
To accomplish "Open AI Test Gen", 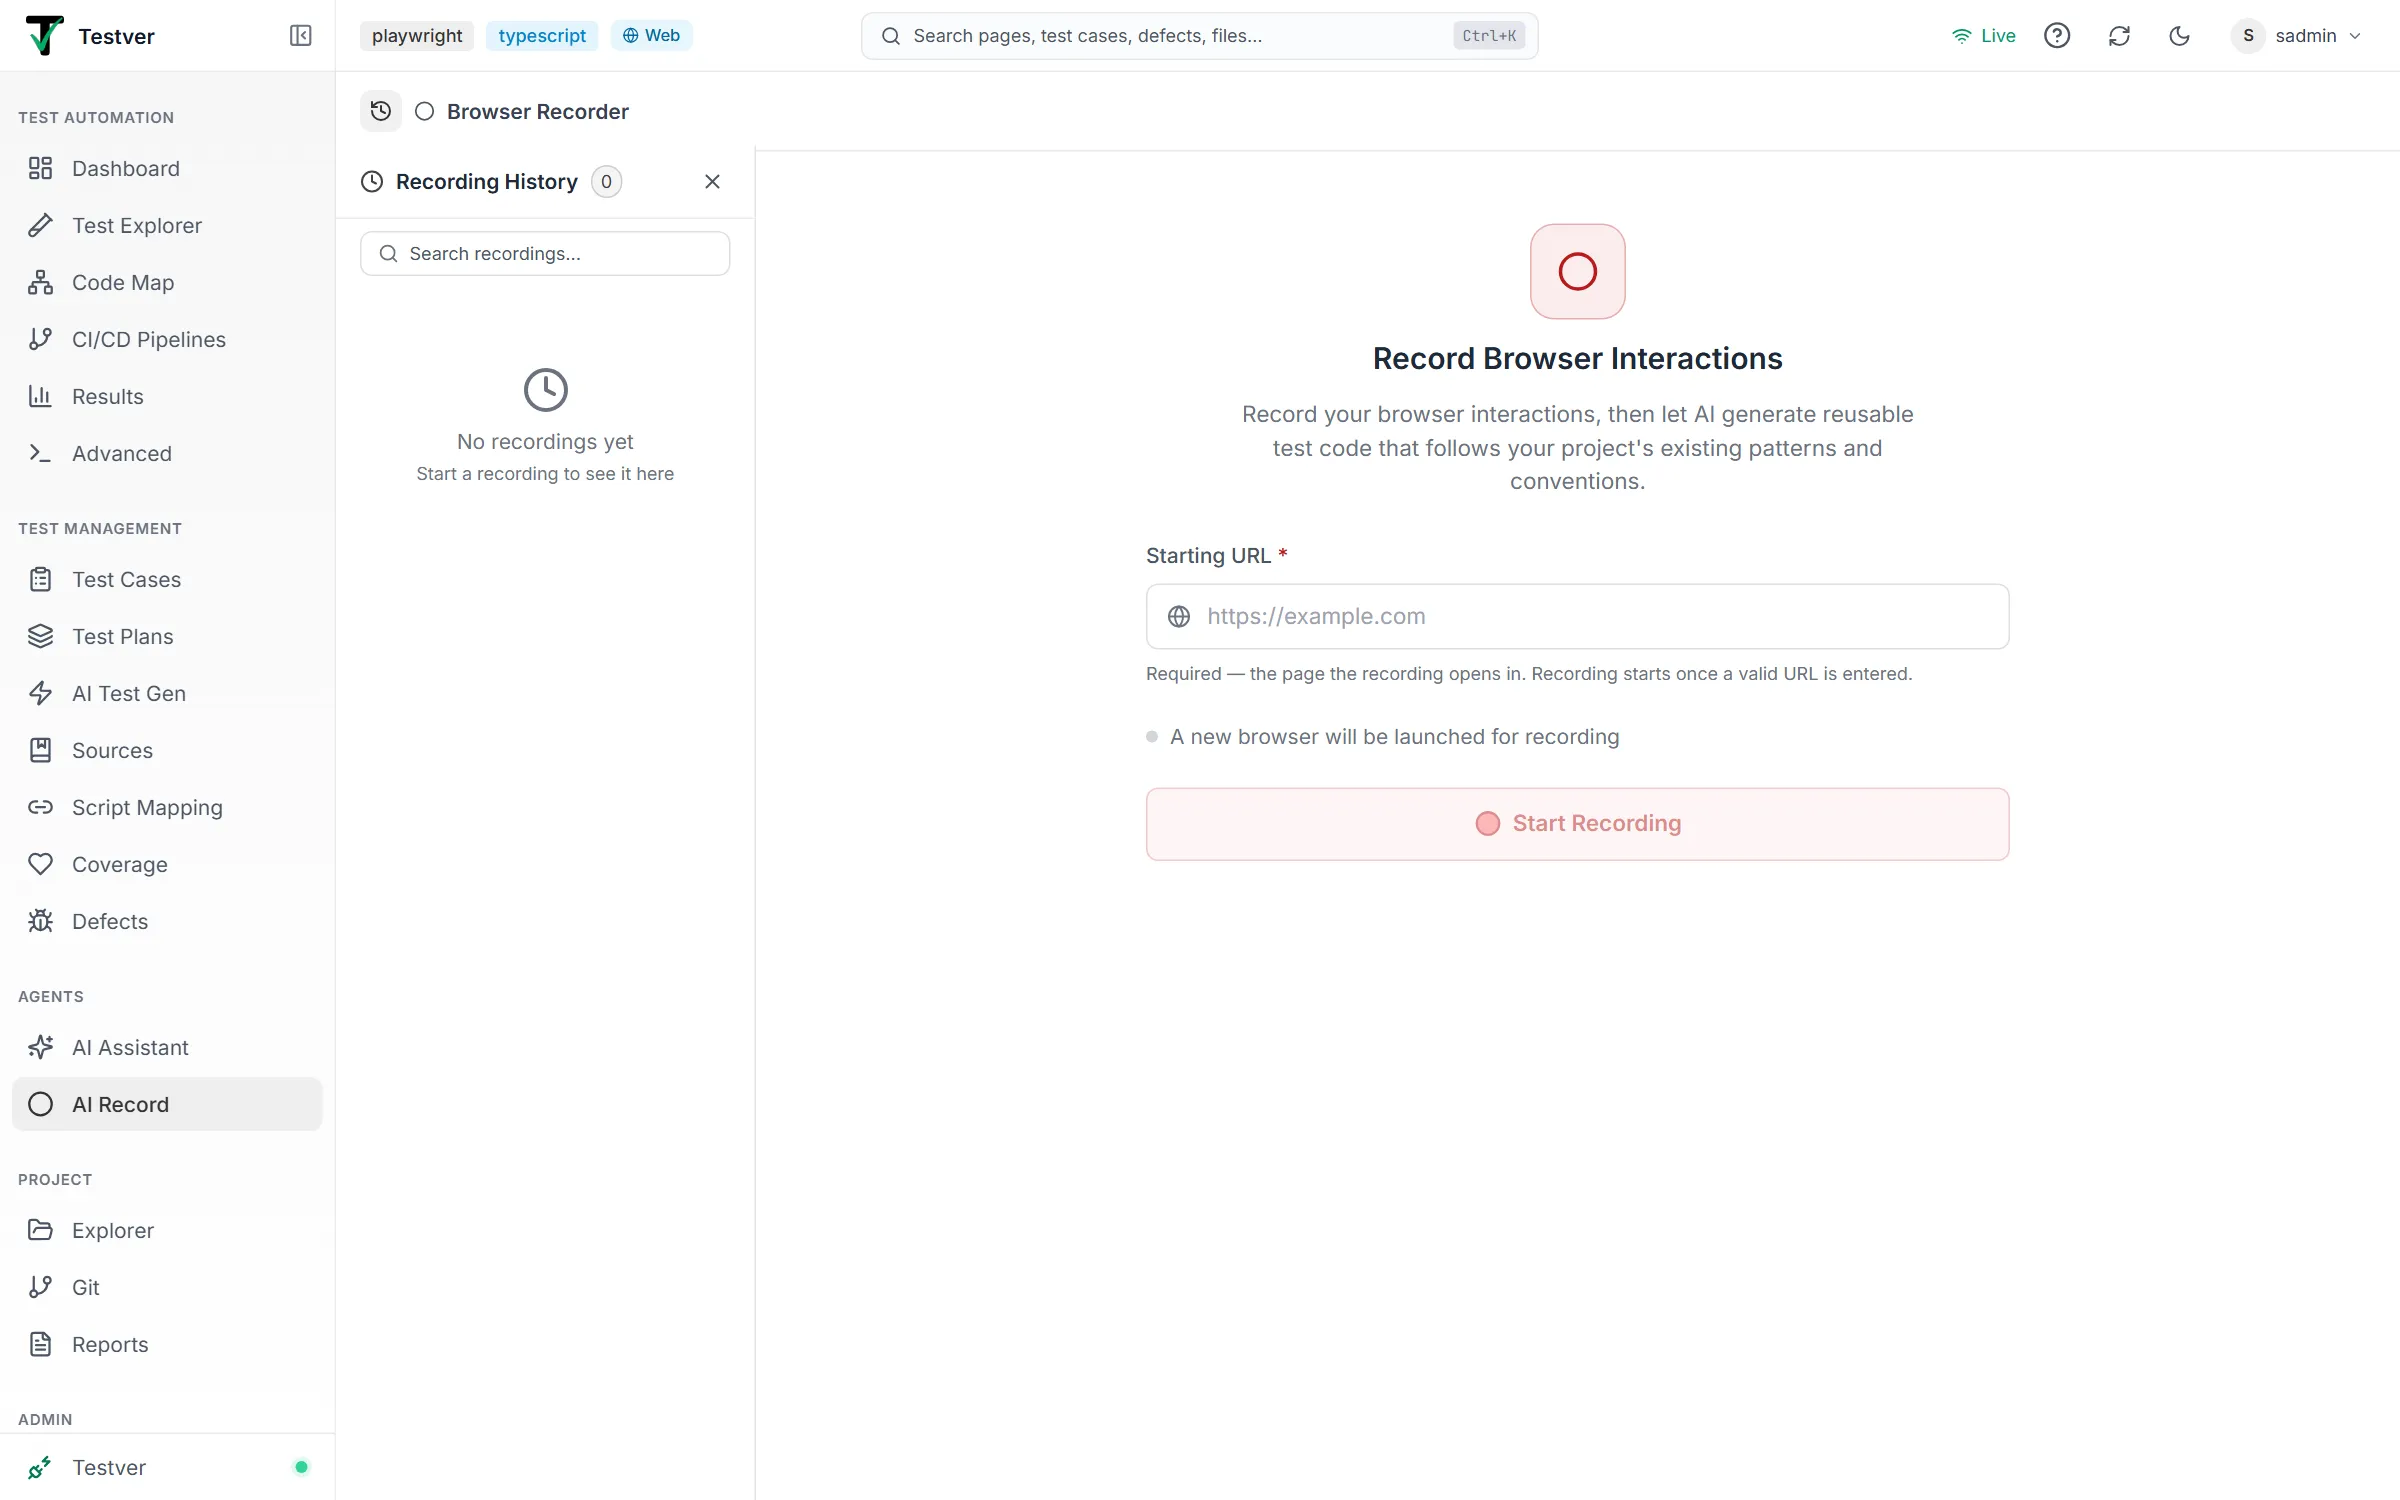I will [x=167, y=693].
